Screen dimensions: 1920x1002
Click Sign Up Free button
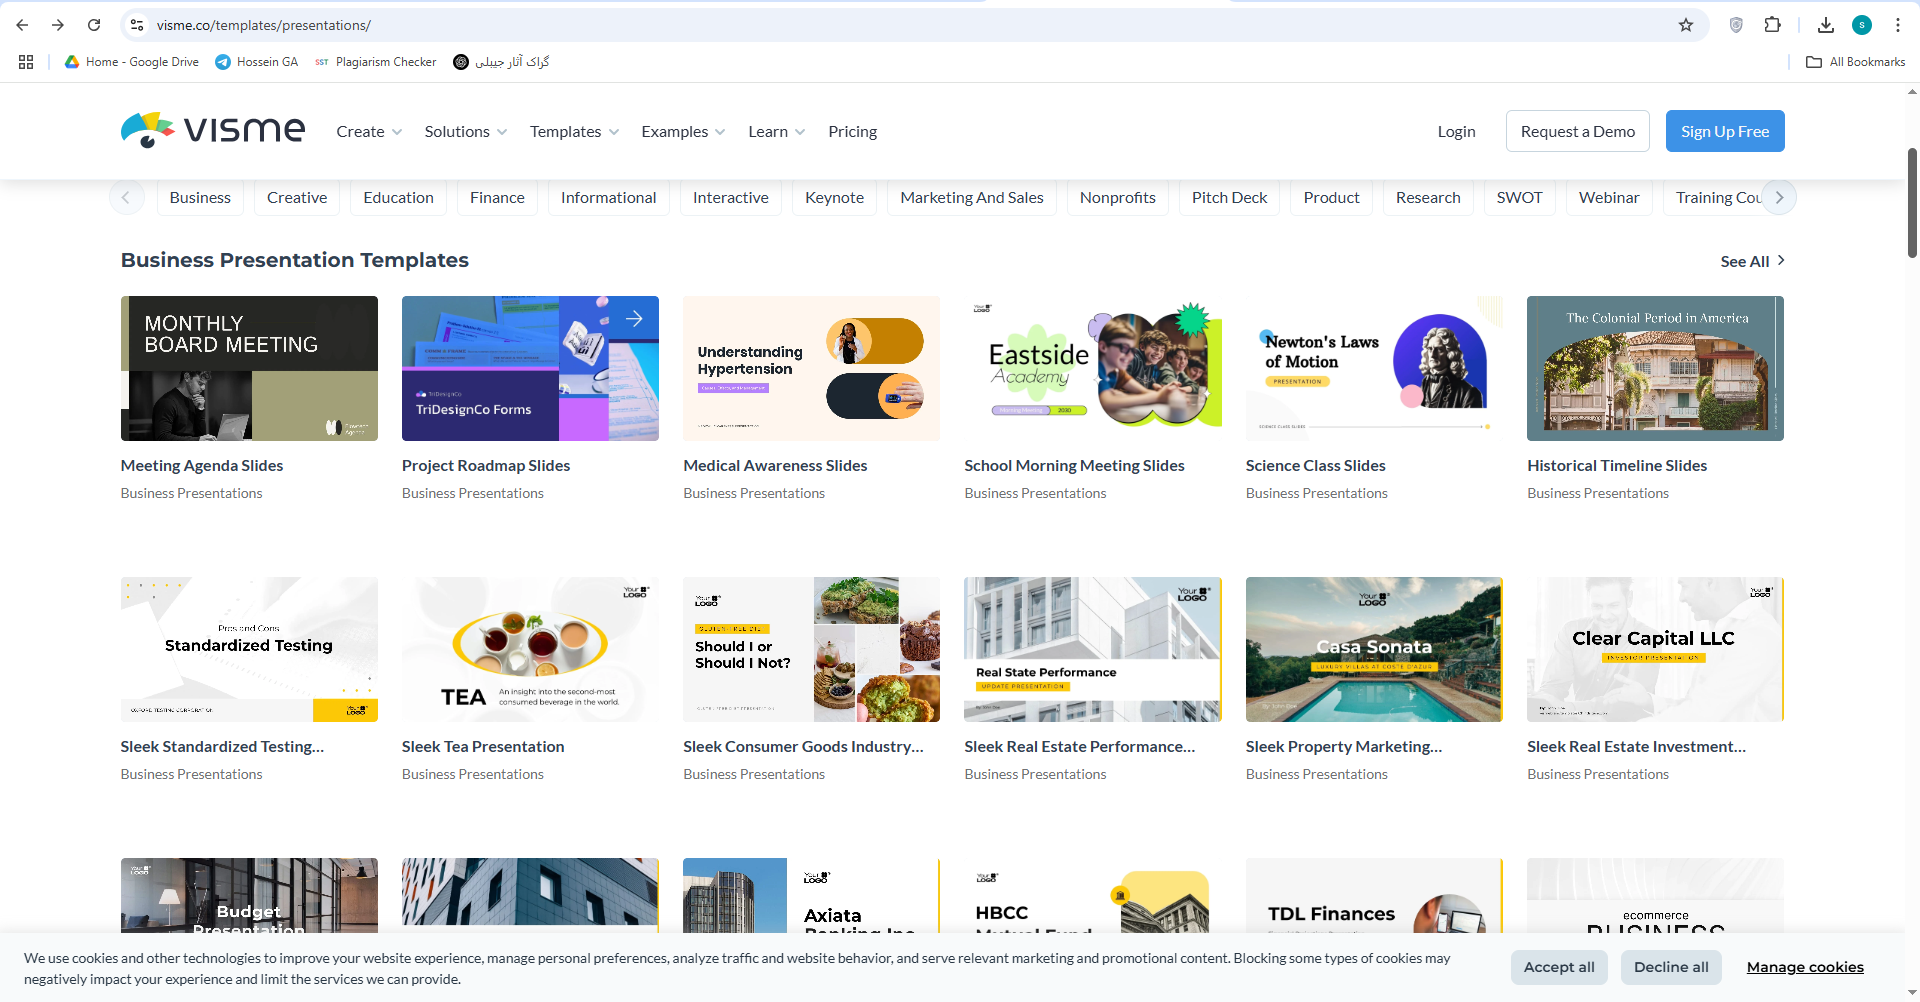(1725, 131)
